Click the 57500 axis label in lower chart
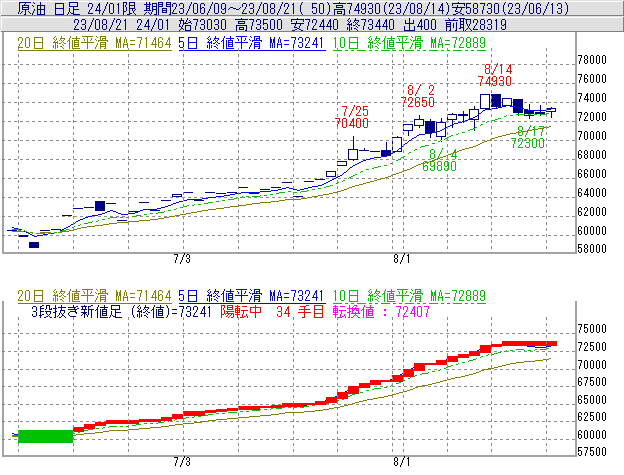Image resolution: width=624 pixels, height=475 pixels. (592, 452)
